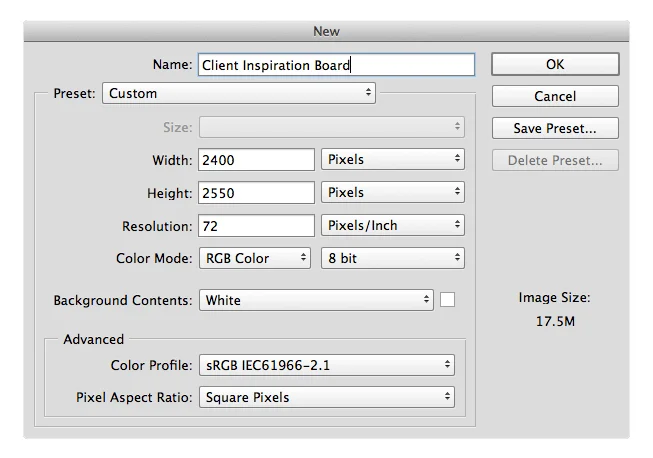Open Background Contents dropdown showing White
This screenshot has width=653, height=458.
(x=317, y=300)
